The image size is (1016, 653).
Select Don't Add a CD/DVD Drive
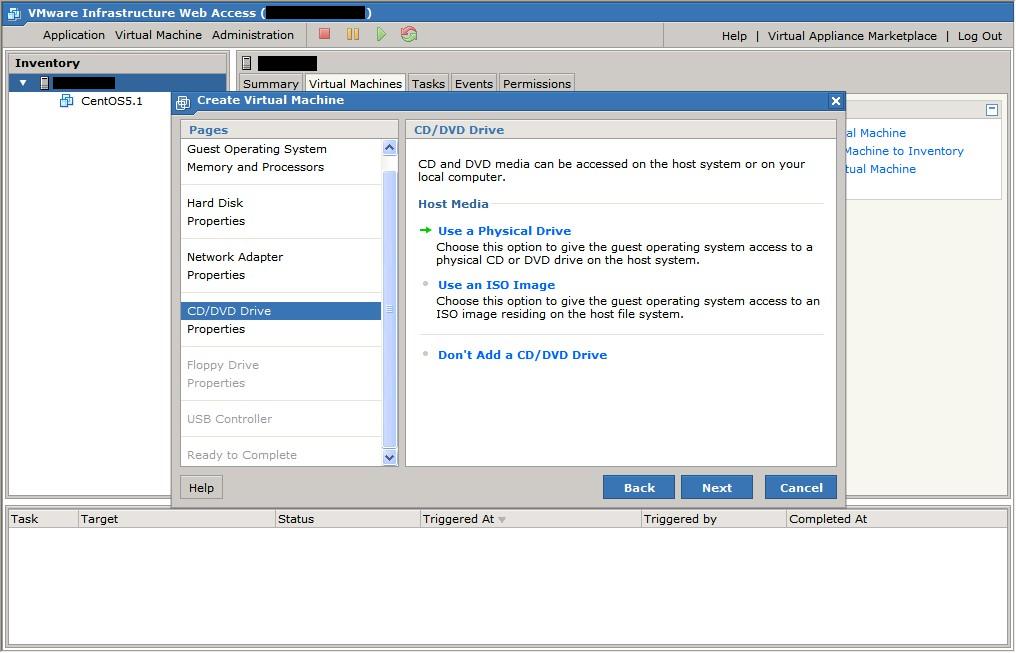(522, 355)
